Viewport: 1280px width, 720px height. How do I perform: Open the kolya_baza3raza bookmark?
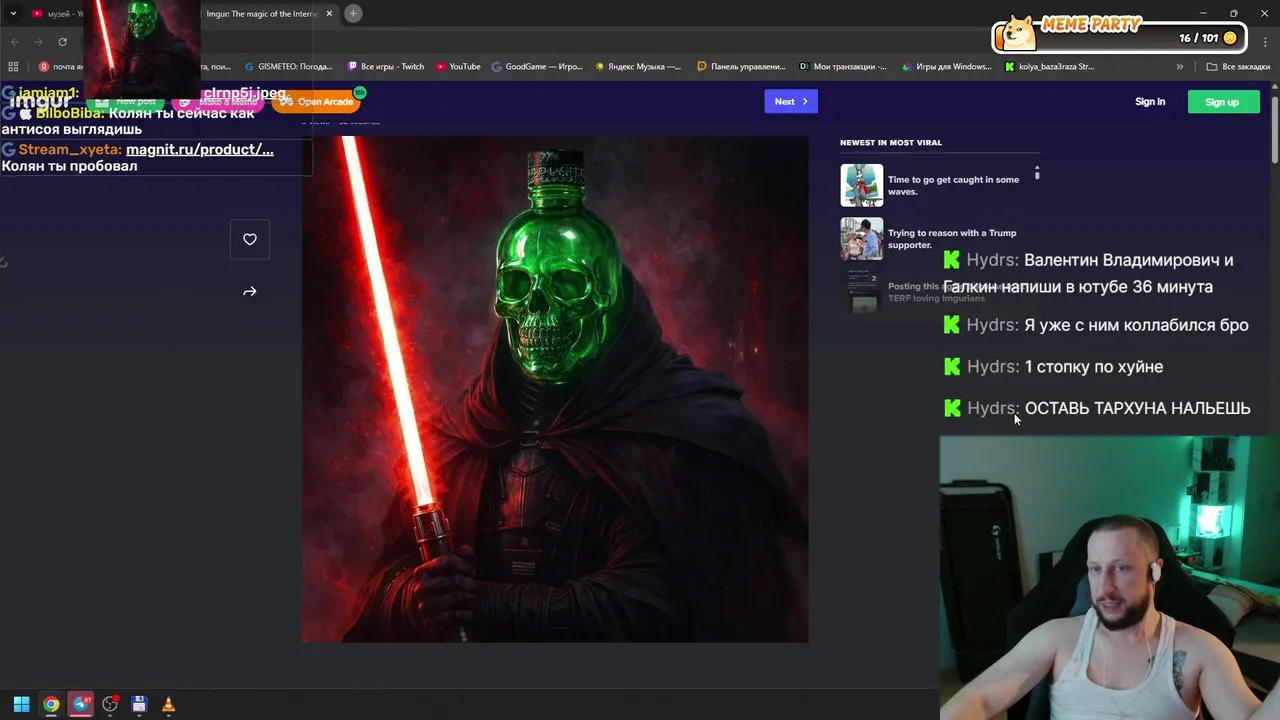1049,67
